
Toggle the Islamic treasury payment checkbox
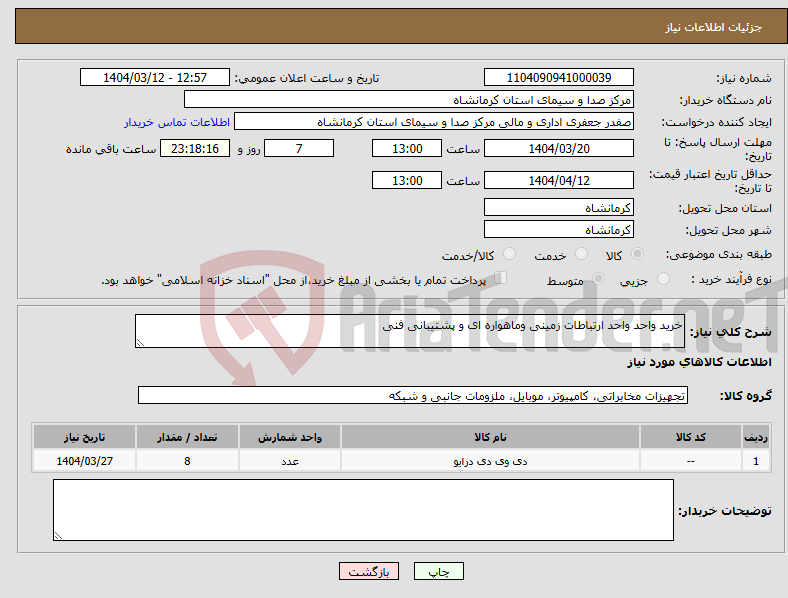click(x=501, y=278)
